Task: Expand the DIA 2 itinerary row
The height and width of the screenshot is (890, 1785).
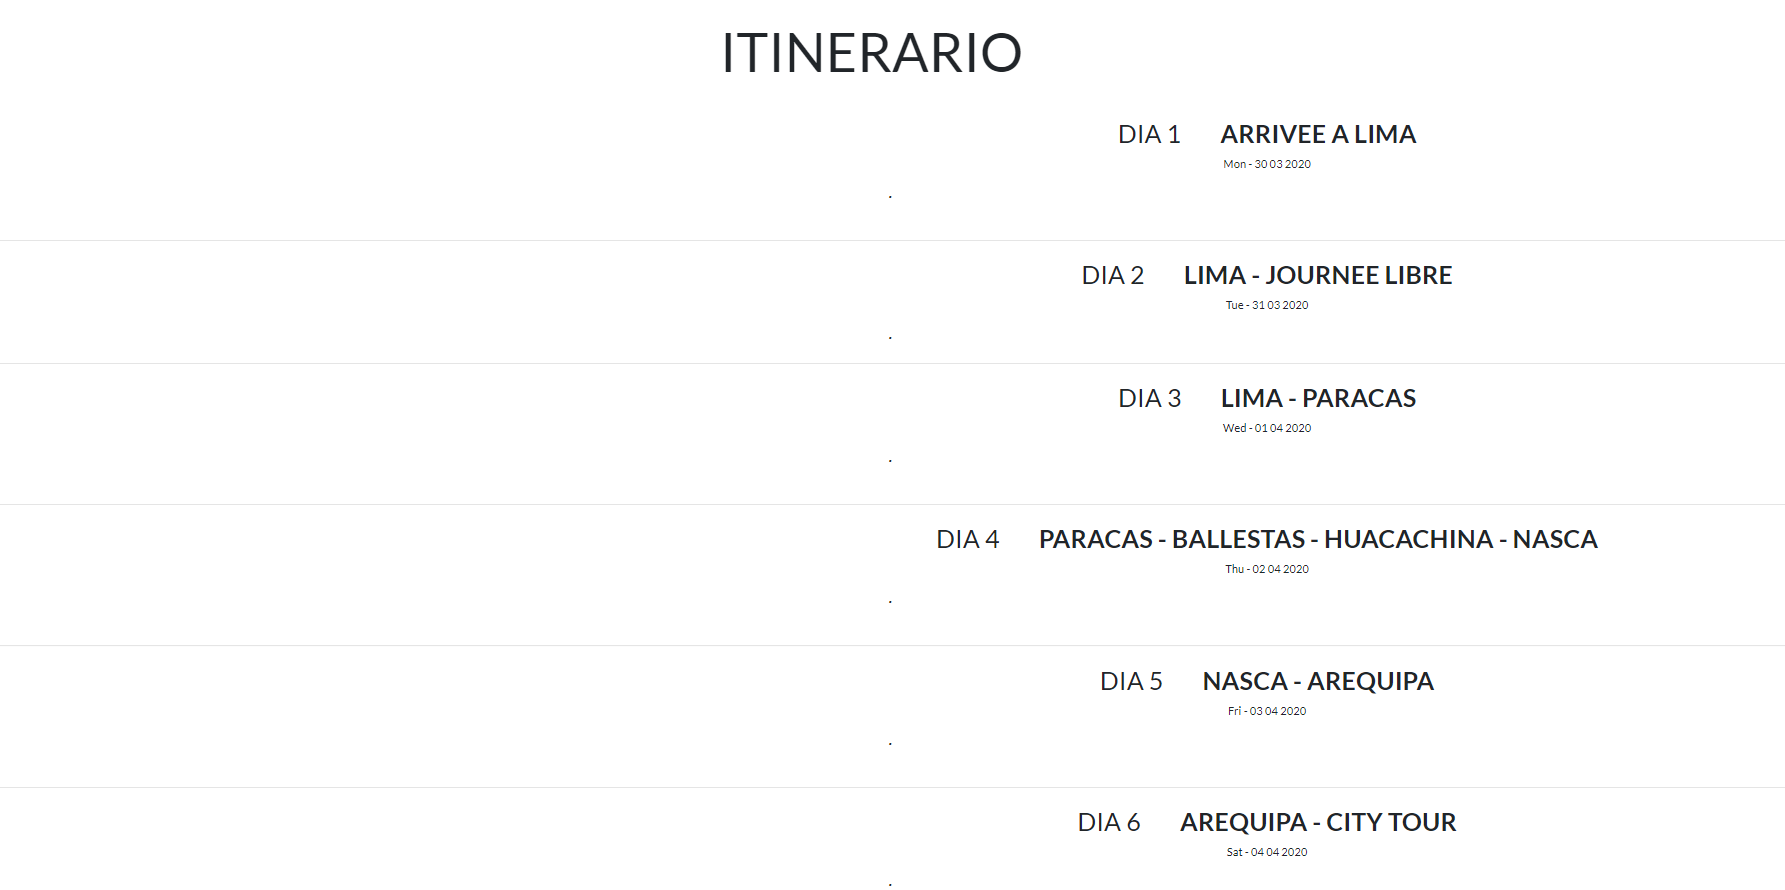Action: tap(1112, 276)
